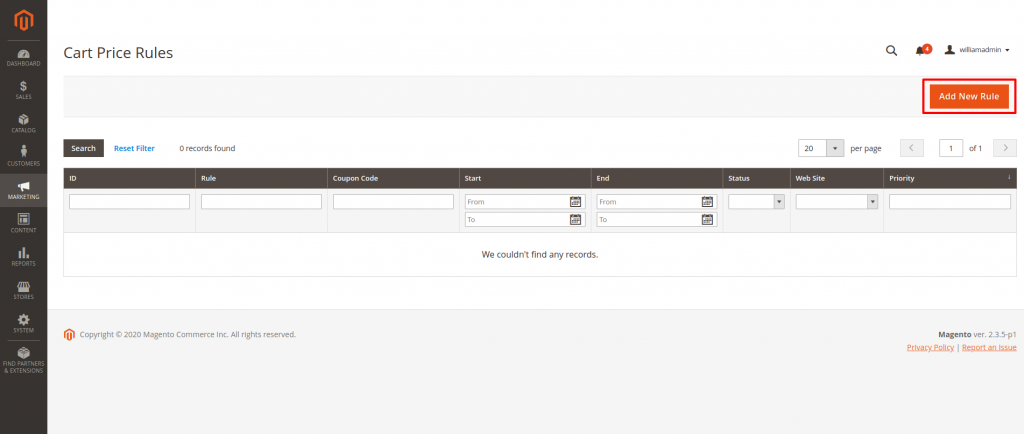This screenshot has width=1024, height=434.
Task: Open the Sales menu icon
Action: [x=23, y=90]
